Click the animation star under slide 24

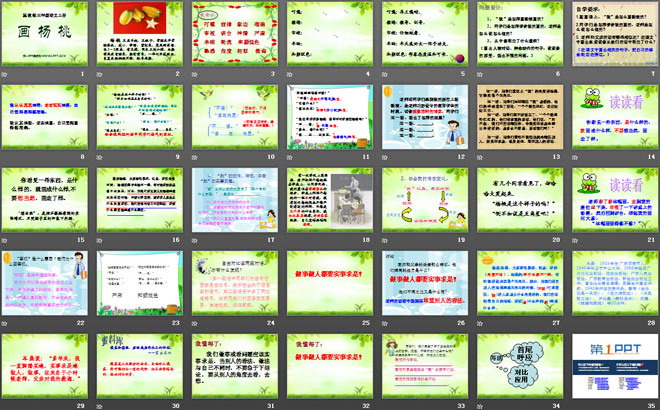click(195, 323)
